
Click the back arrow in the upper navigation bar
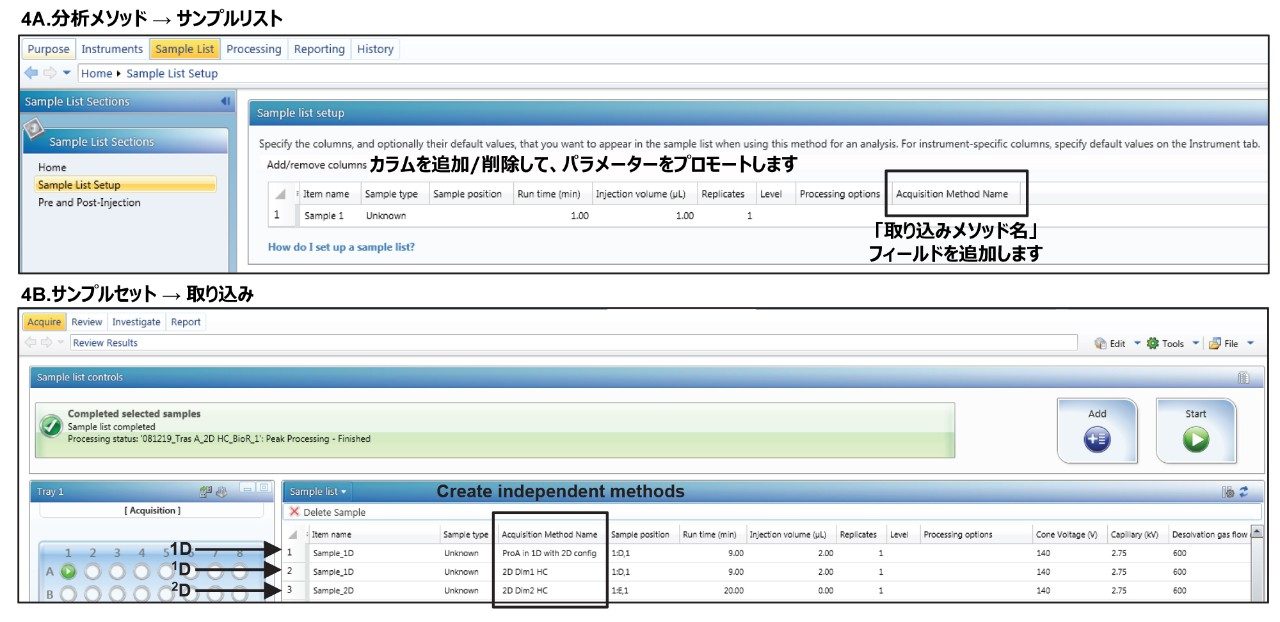pos(31,73)
